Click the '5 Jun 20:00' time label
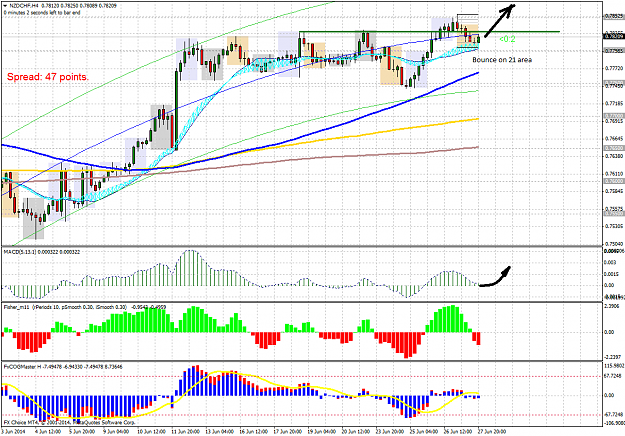 coord(82,431)
